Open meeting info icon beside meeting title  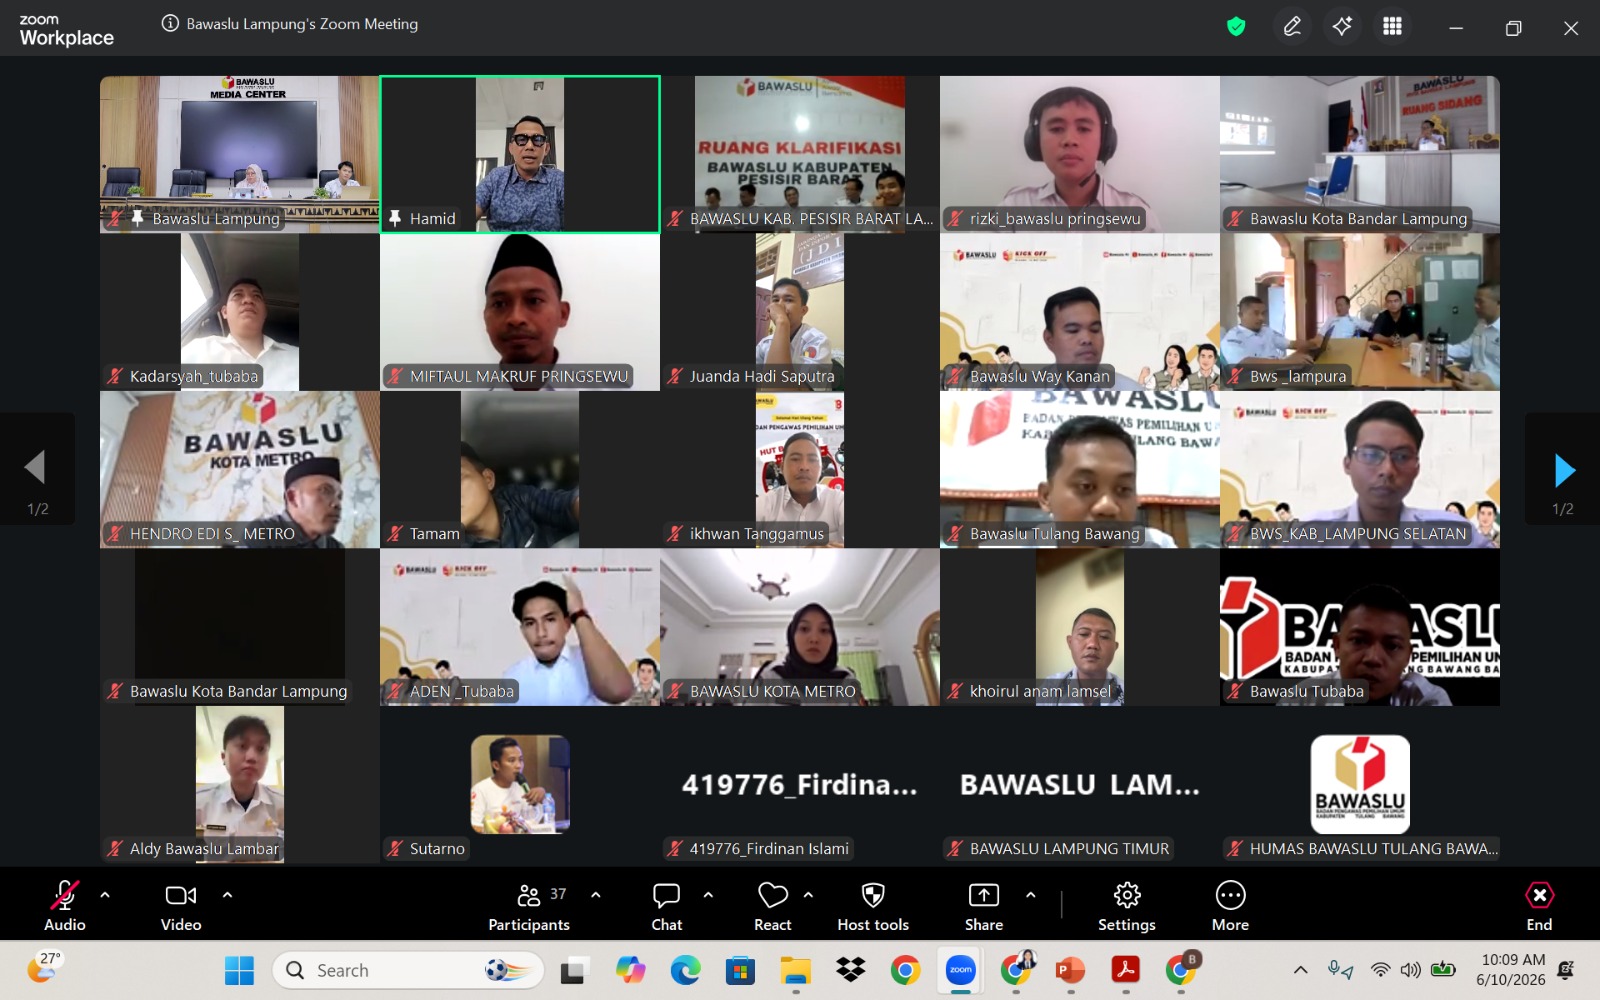170,24
